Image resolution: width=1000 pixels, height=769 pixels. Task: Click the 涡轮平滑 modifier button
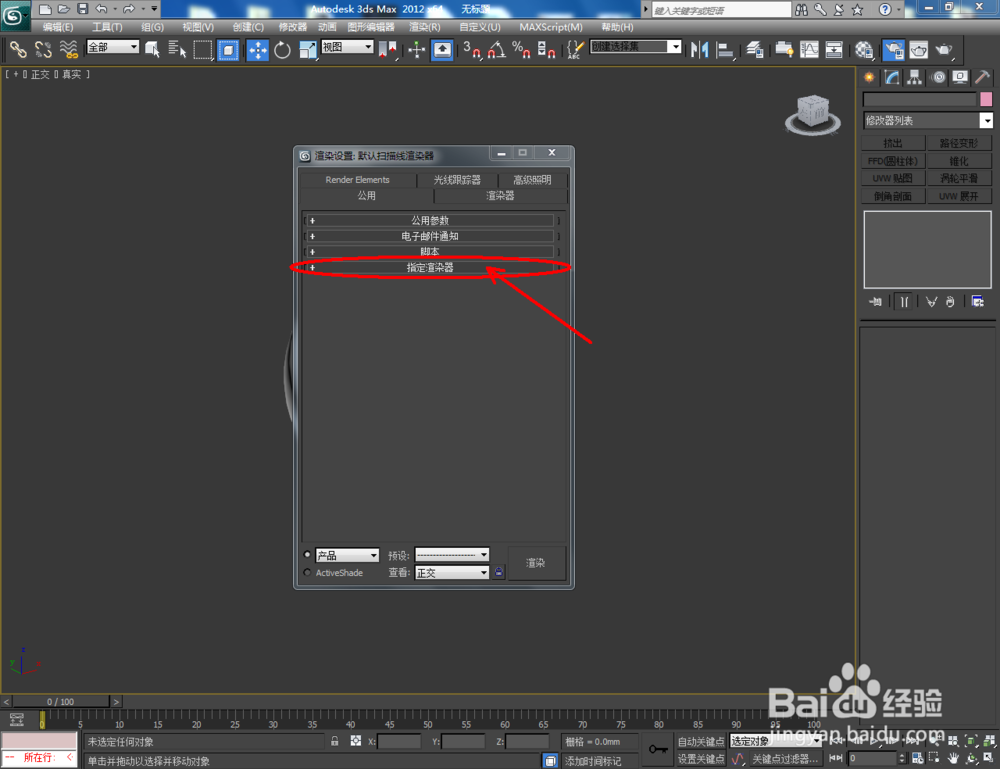[959, 179]
